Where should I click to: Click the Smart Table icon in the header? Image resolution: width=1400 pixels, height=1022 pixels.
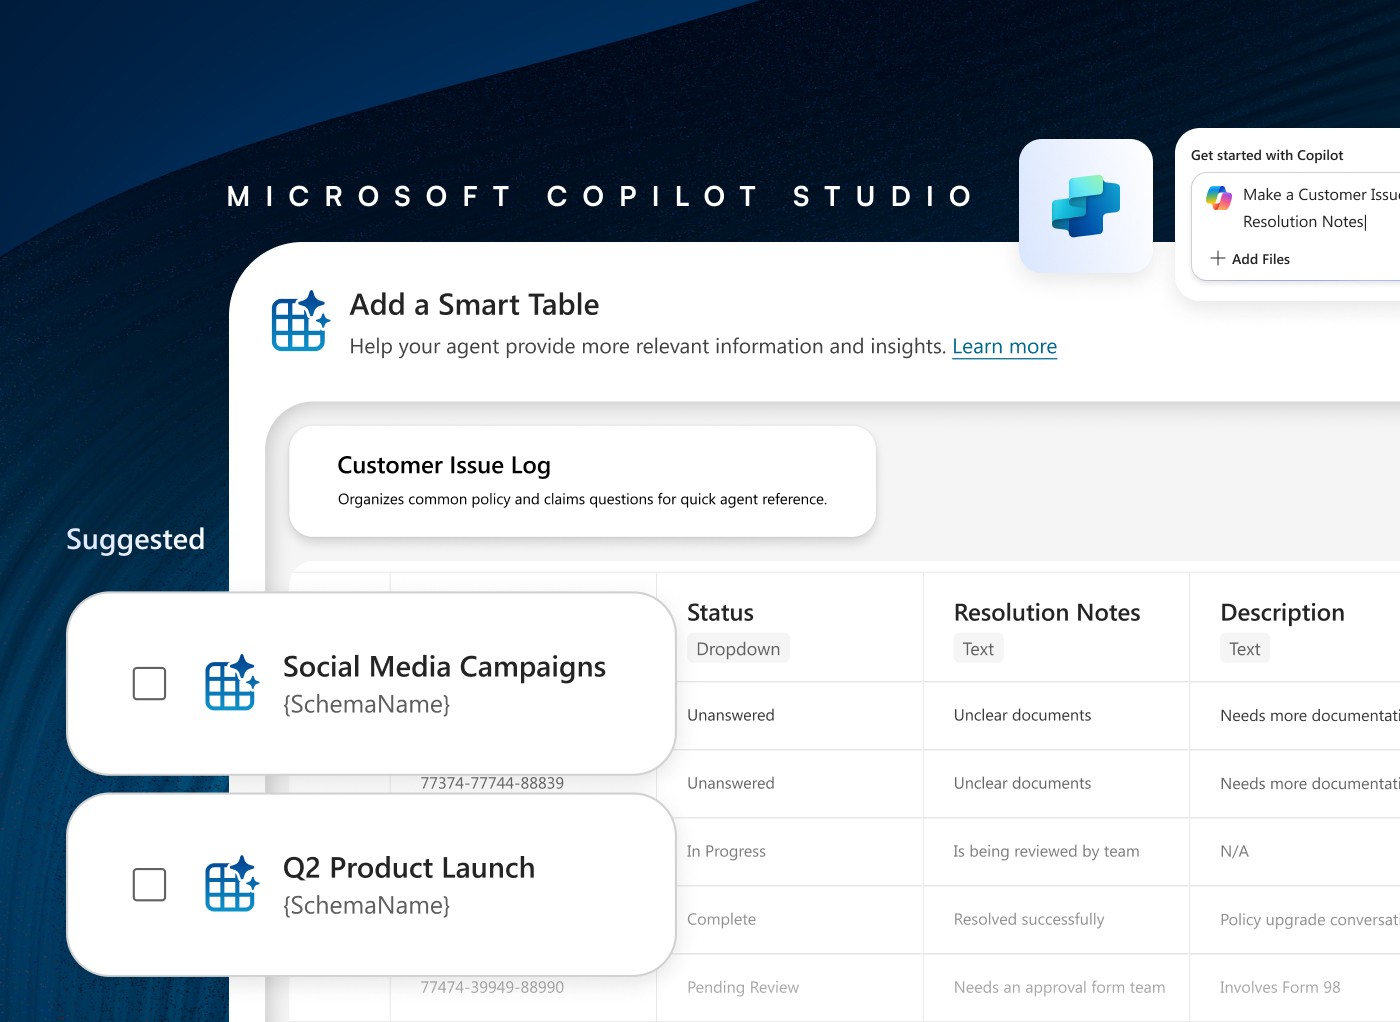coord(301,320)
